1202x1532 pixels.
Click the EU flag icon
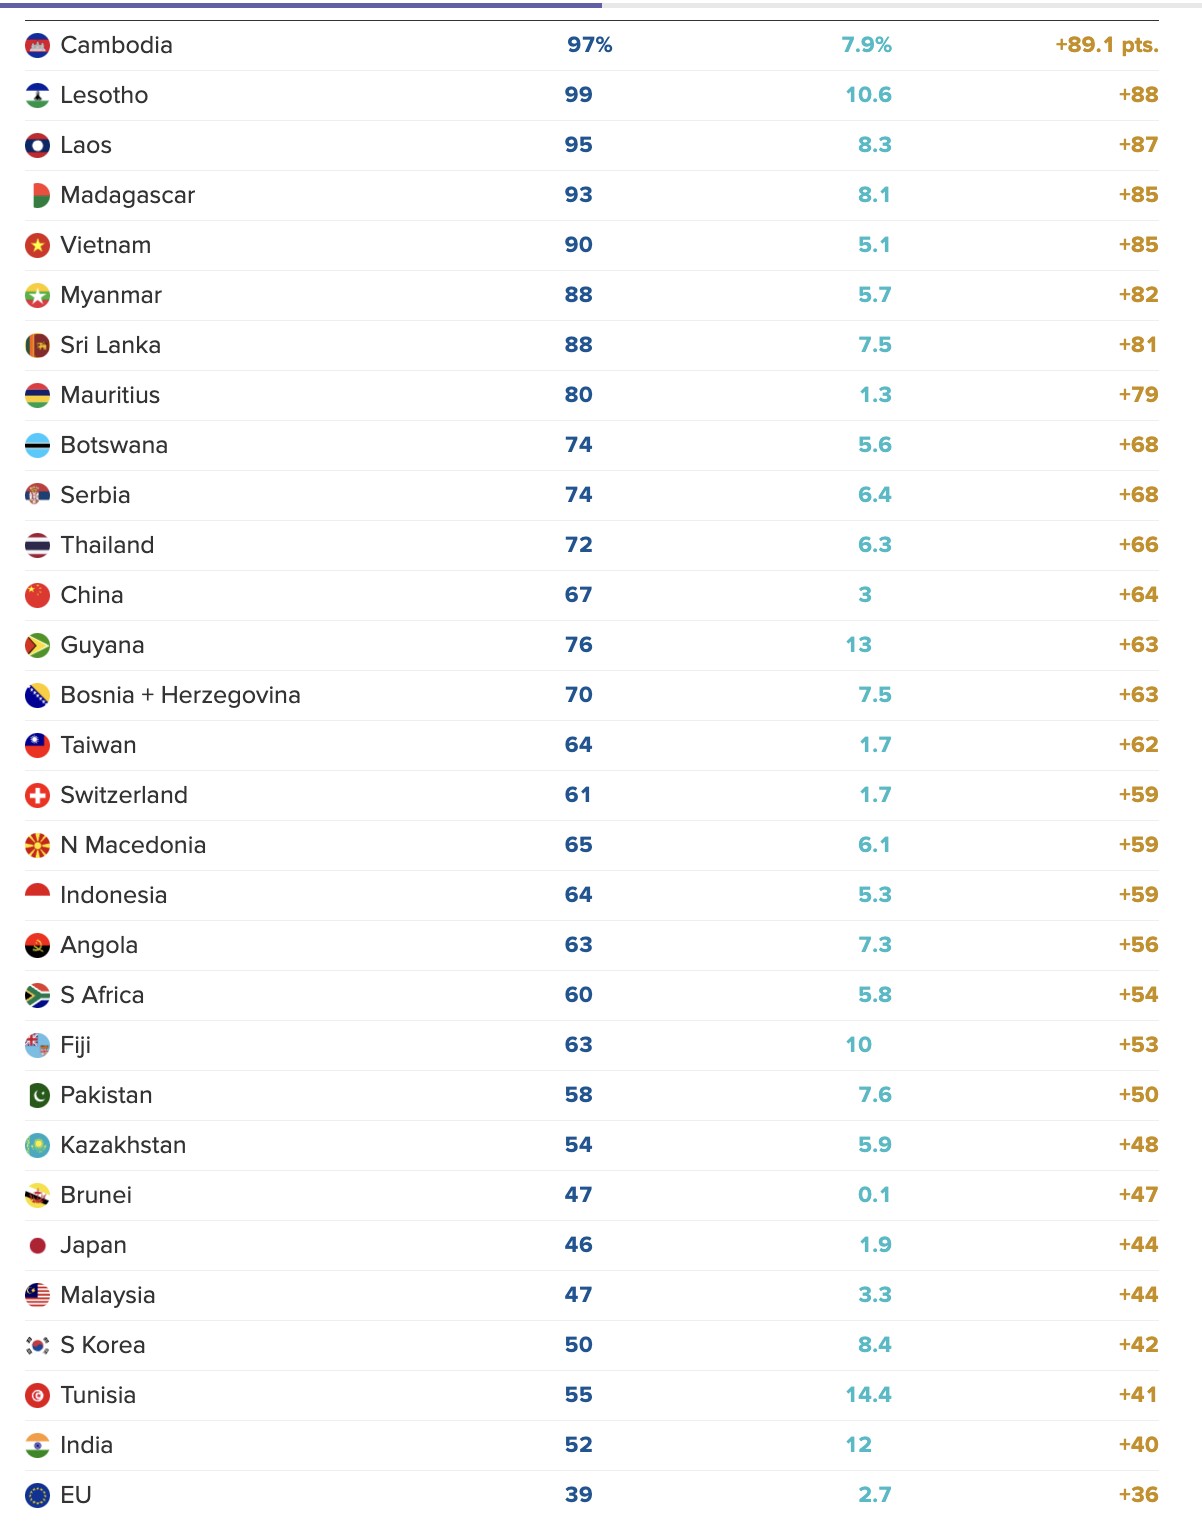(x=37, y=1495)
